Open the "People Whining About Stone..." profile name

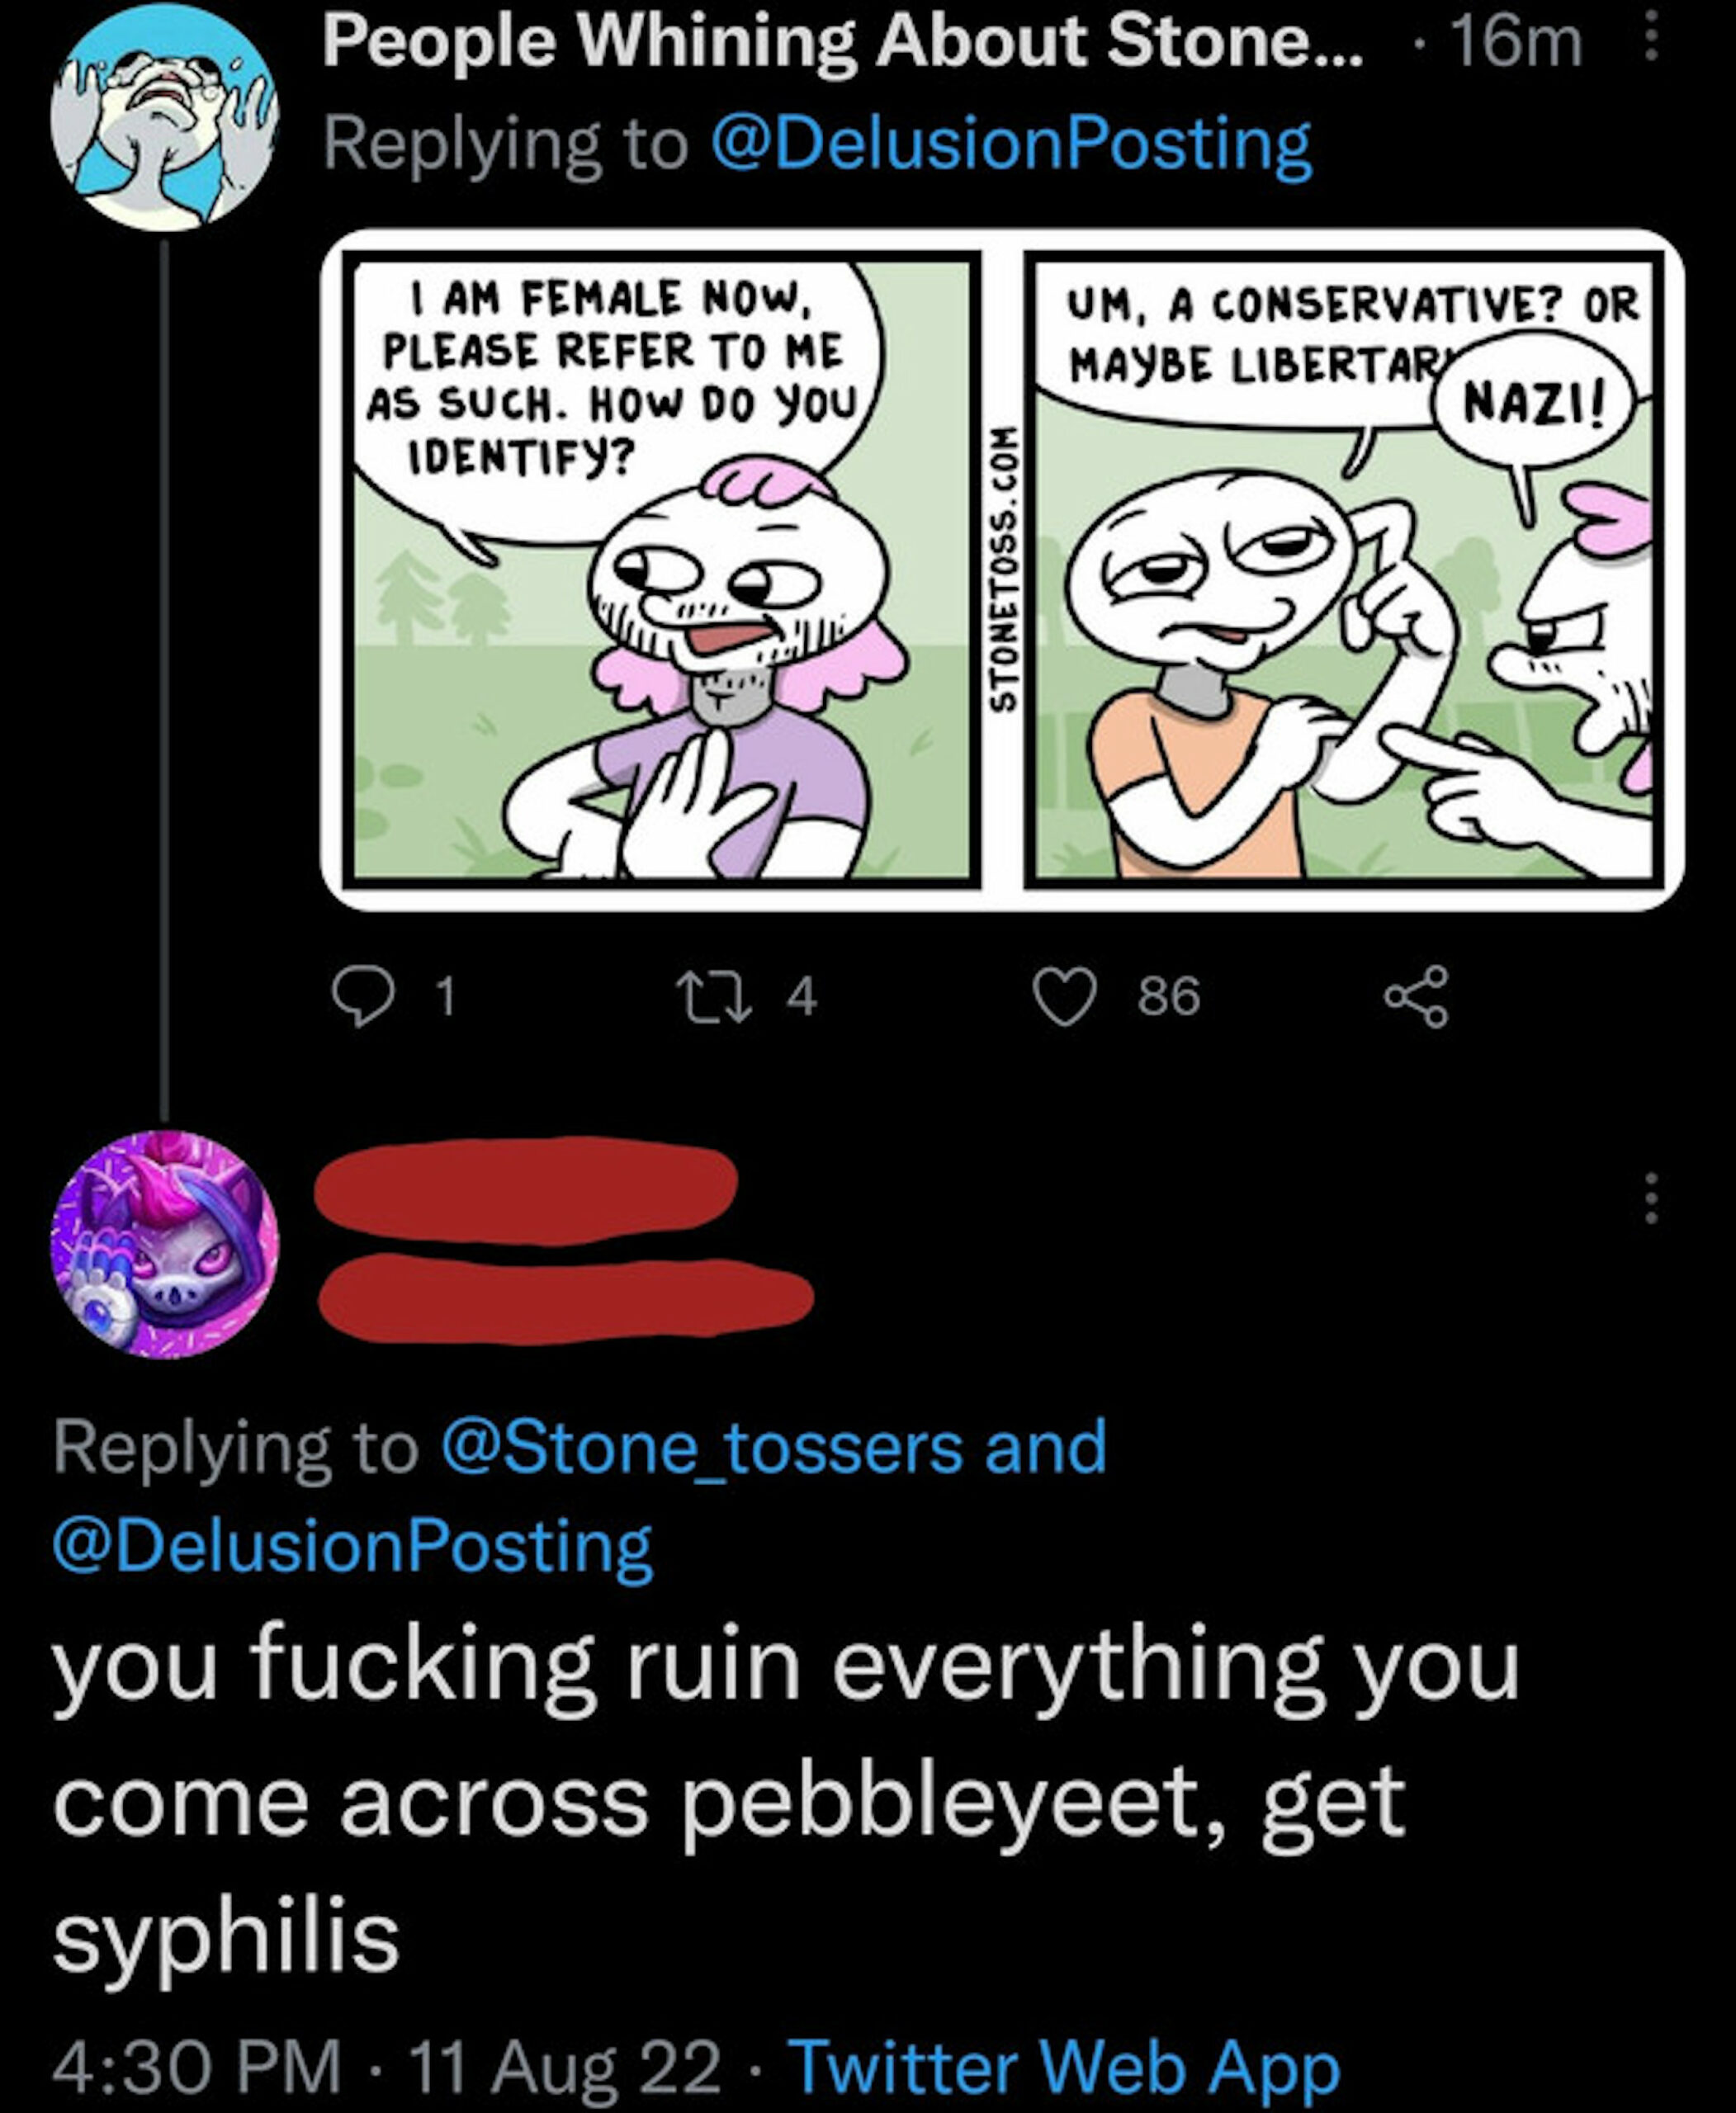pyautogui.click(x=841, y=42)
